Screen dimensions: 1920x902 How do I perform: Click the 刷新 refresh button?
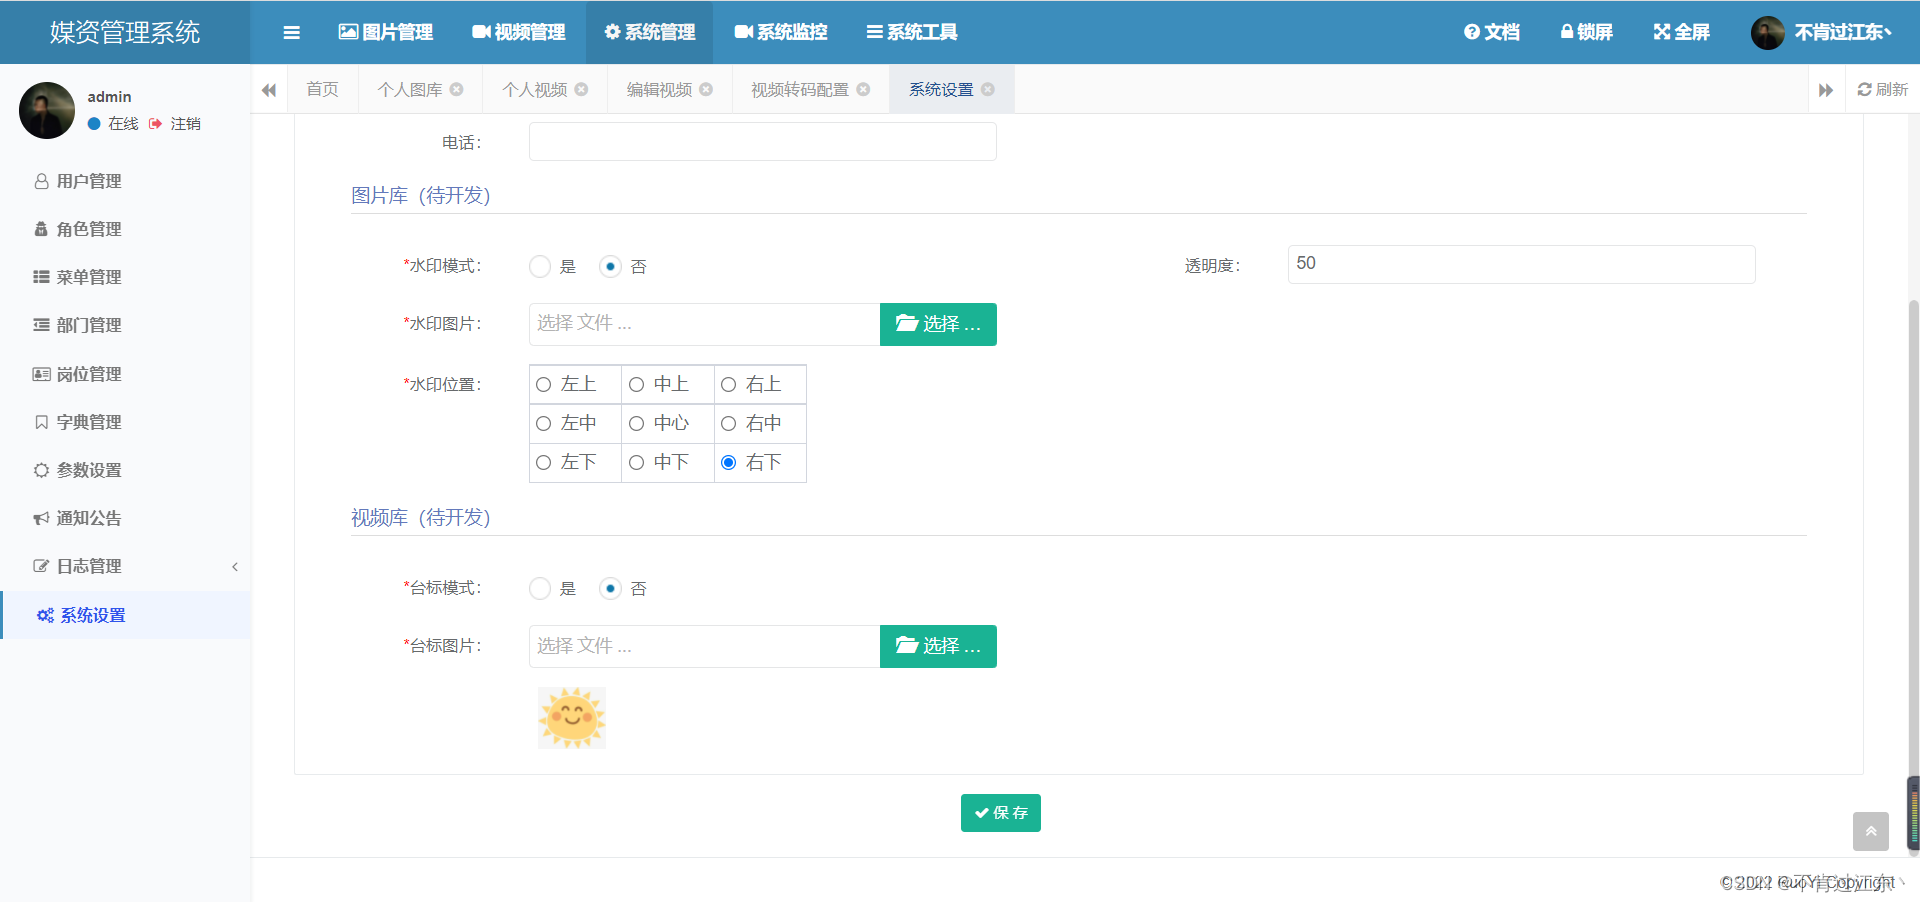pos(1883,90)
